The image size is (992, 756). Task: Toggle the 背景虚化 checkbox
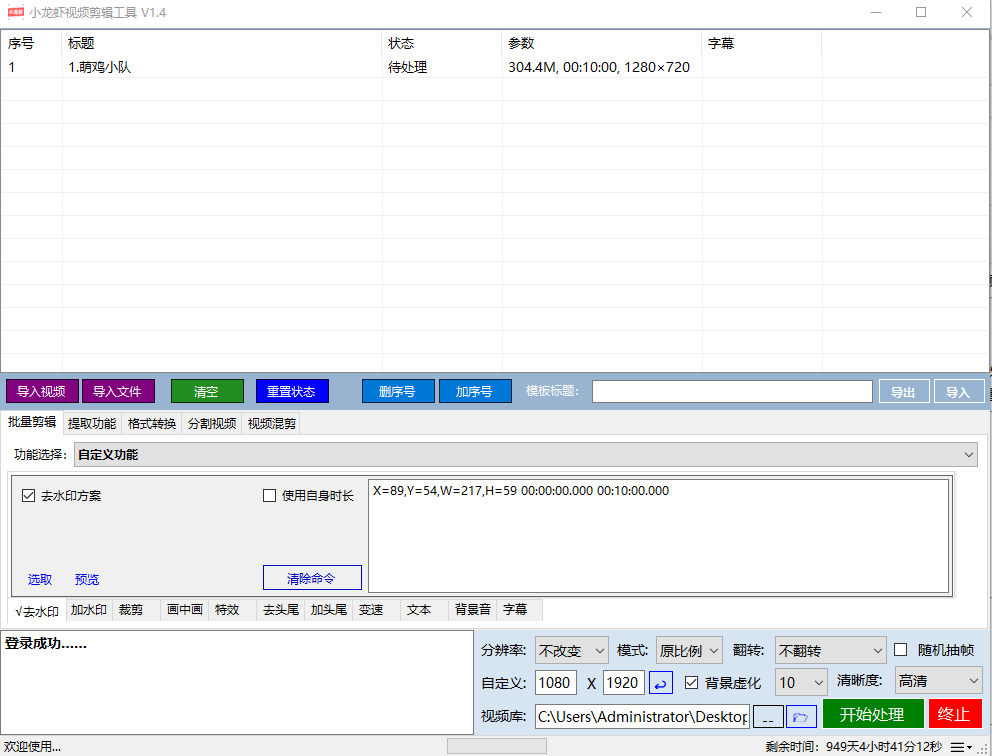(691, 683)
